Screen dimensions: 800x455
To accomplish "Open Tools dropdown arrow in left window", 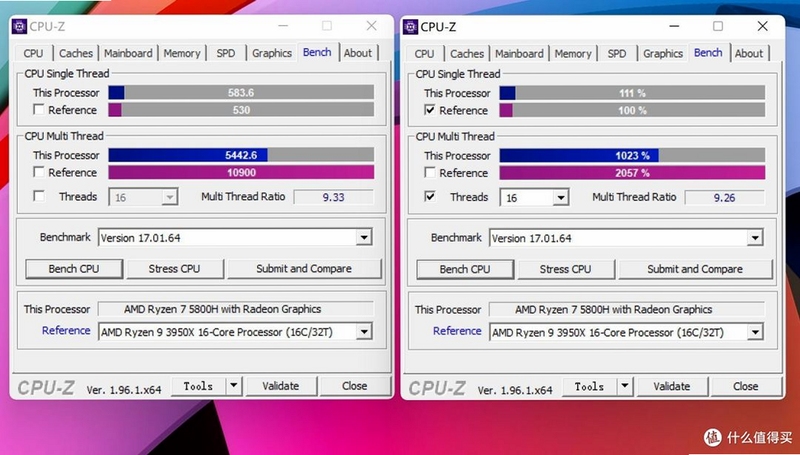I will tap(233, 386).
